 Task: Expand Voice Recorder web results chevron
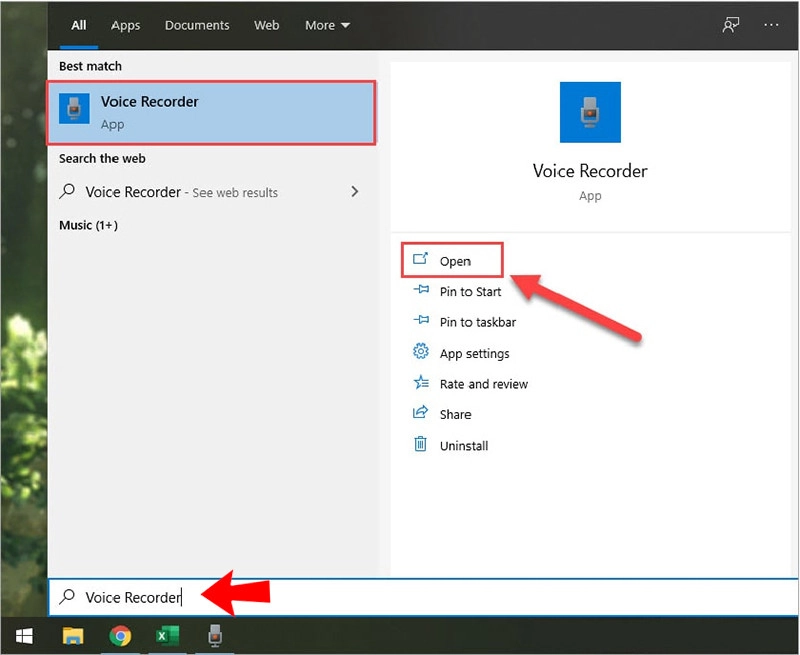coord(355,191)
